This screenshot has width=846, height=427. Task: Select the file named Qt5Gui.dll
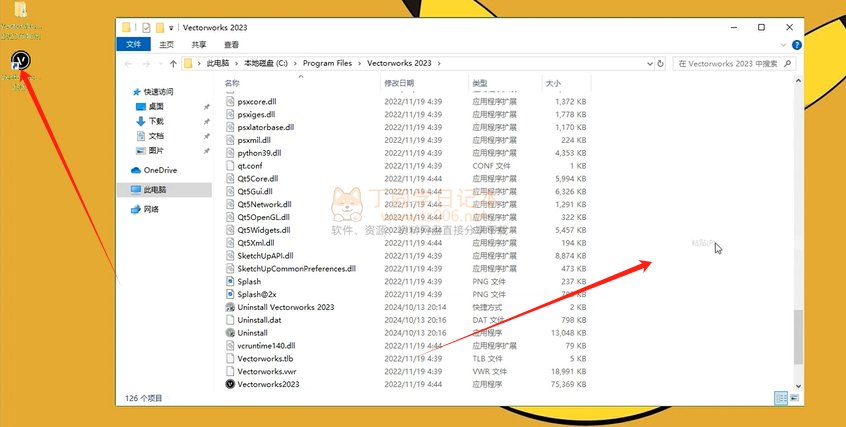[255, 192]
